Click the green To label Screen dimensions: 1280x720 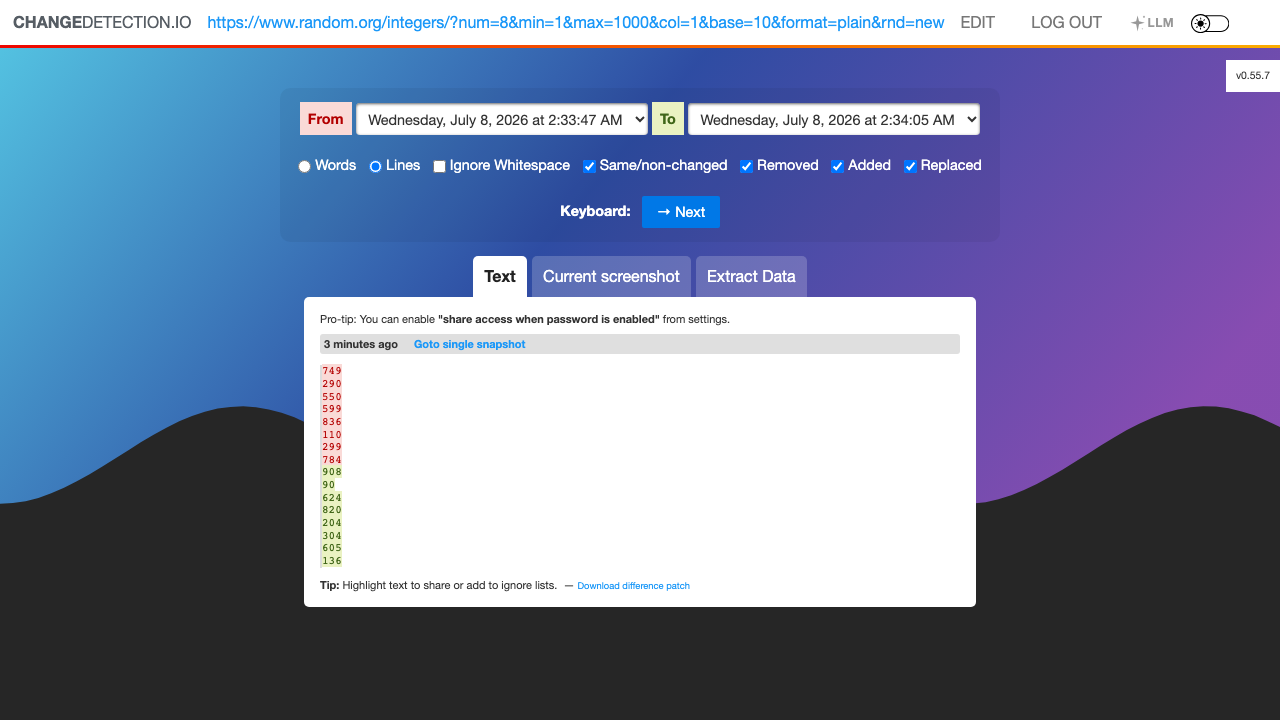pos(668,119)
